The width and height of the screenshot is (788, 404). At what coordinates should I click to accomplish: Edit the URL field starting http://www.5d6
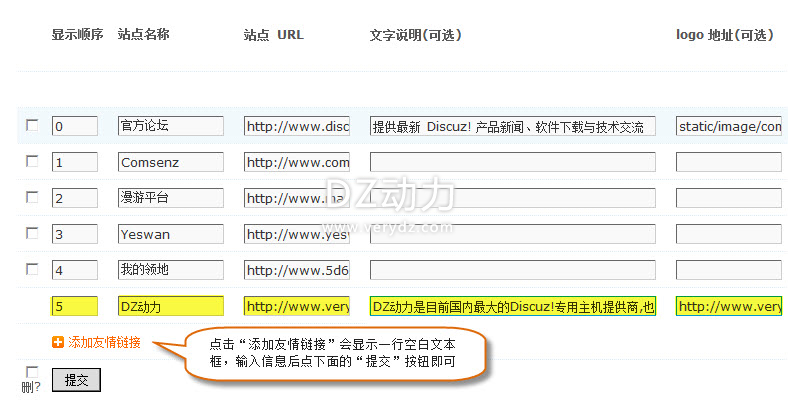click(x=297, y=270)
